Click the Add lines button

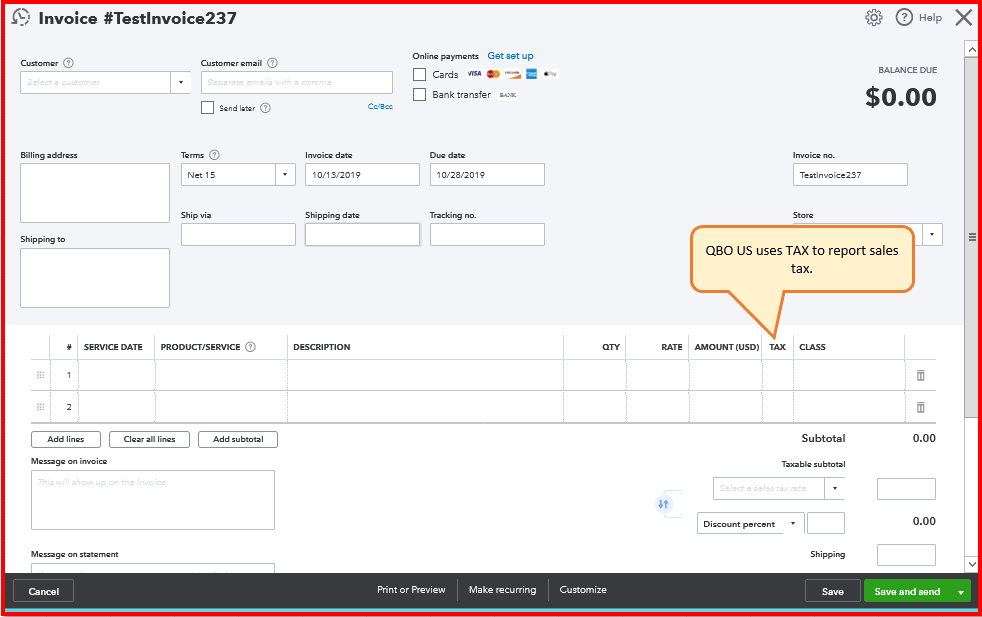click(66, 439)
